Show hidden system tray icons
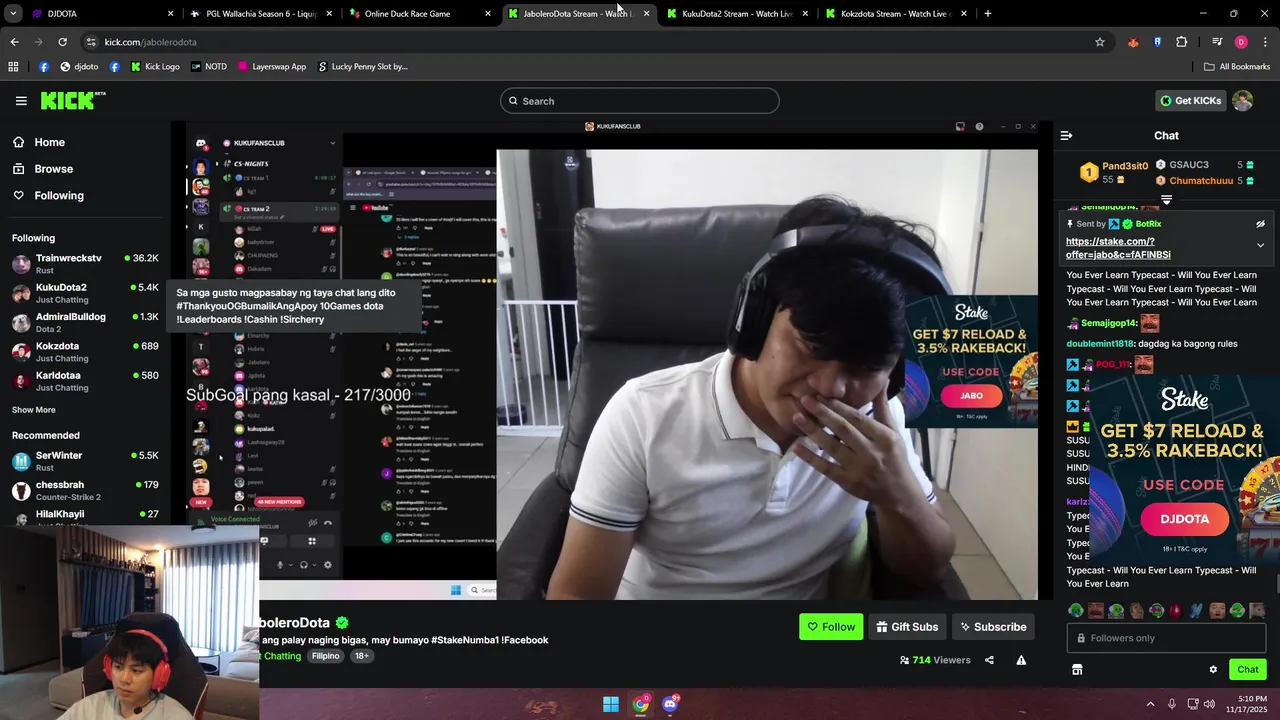Viewport: 1280px width, 720px height. [1150, 704]
